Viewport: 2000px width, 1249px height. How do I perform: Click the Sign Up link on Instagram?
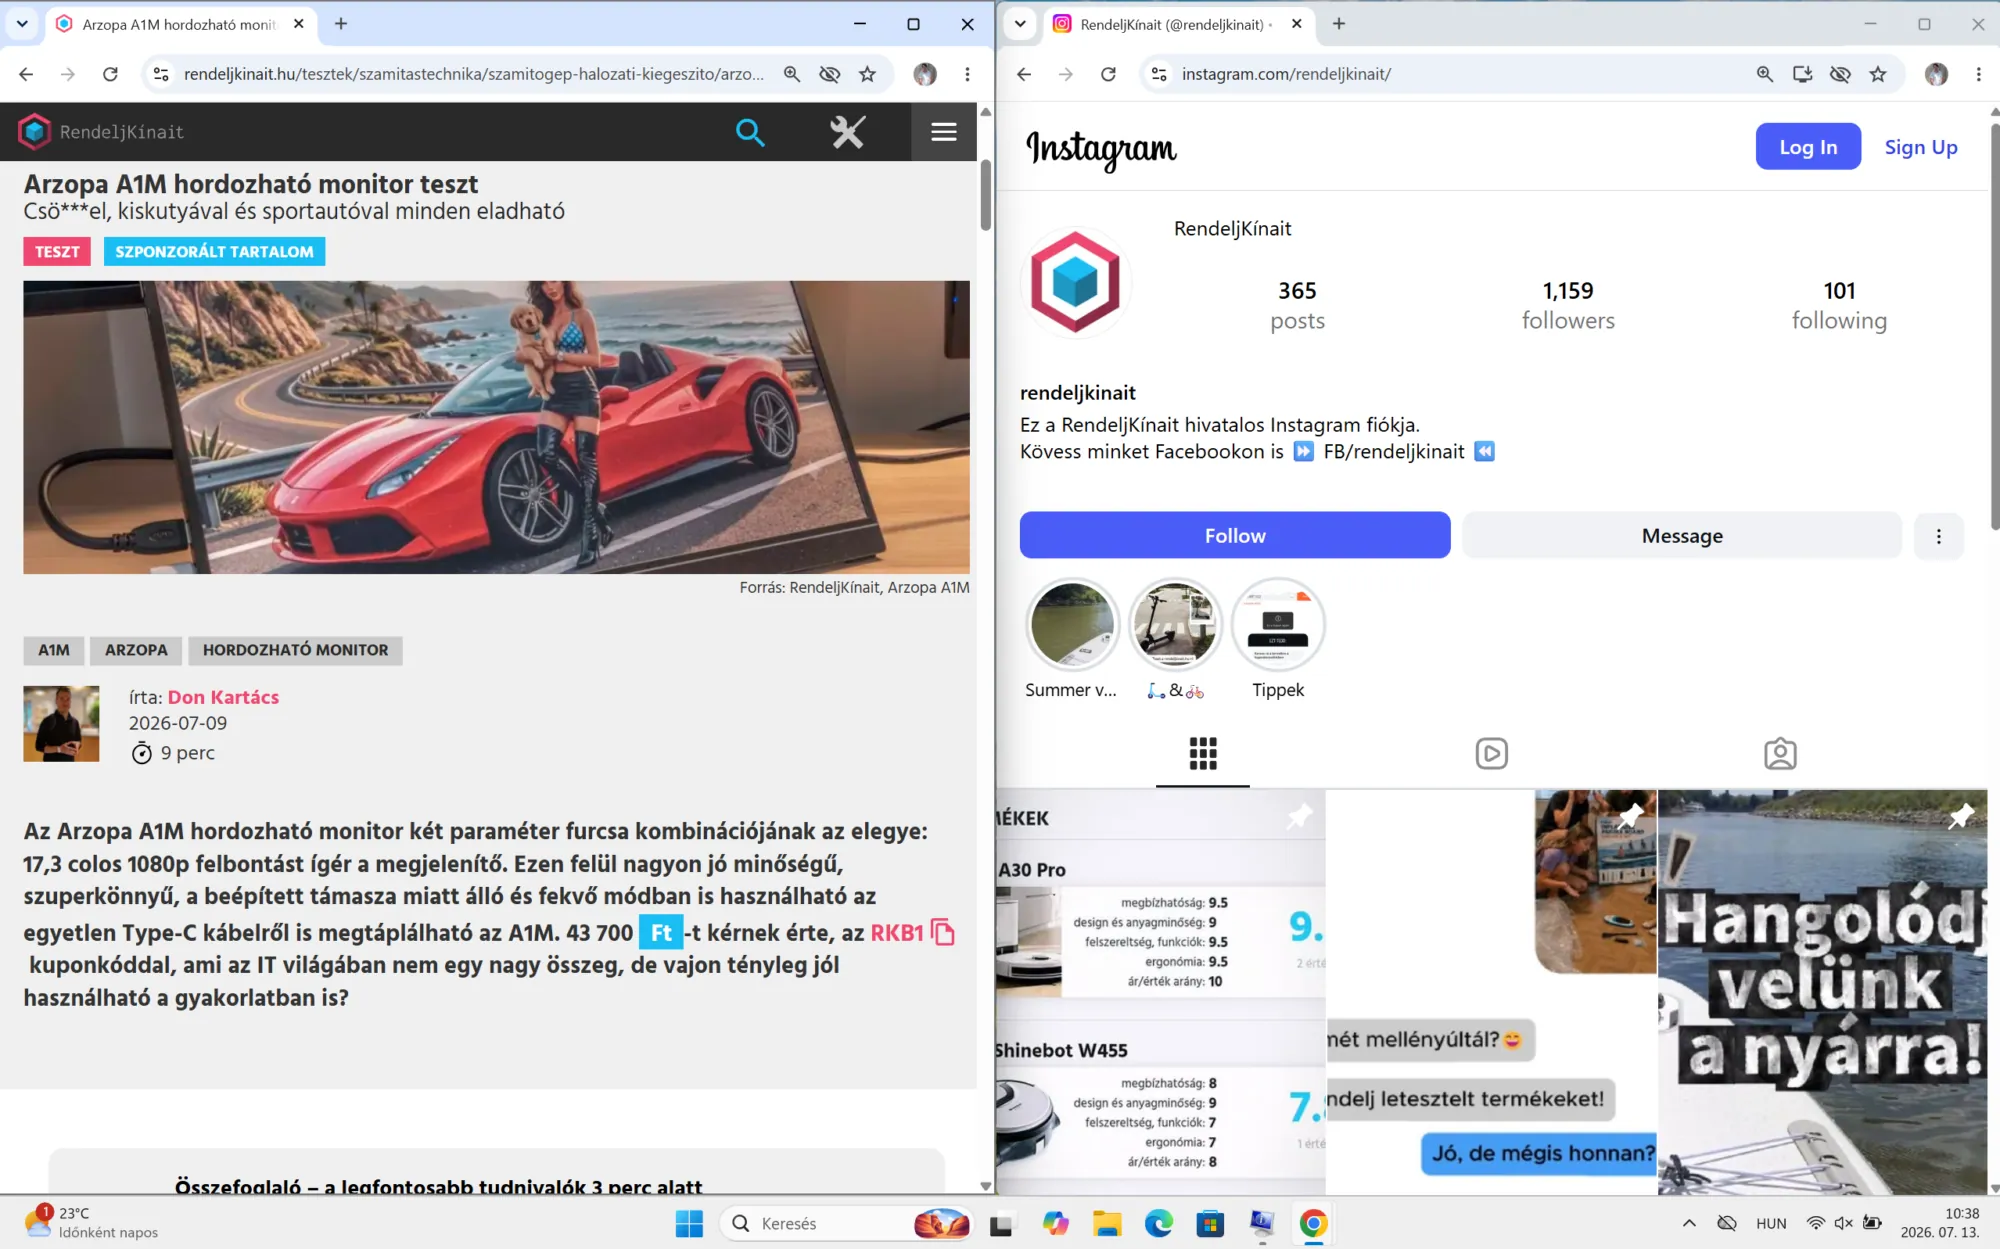(1921, 147)
